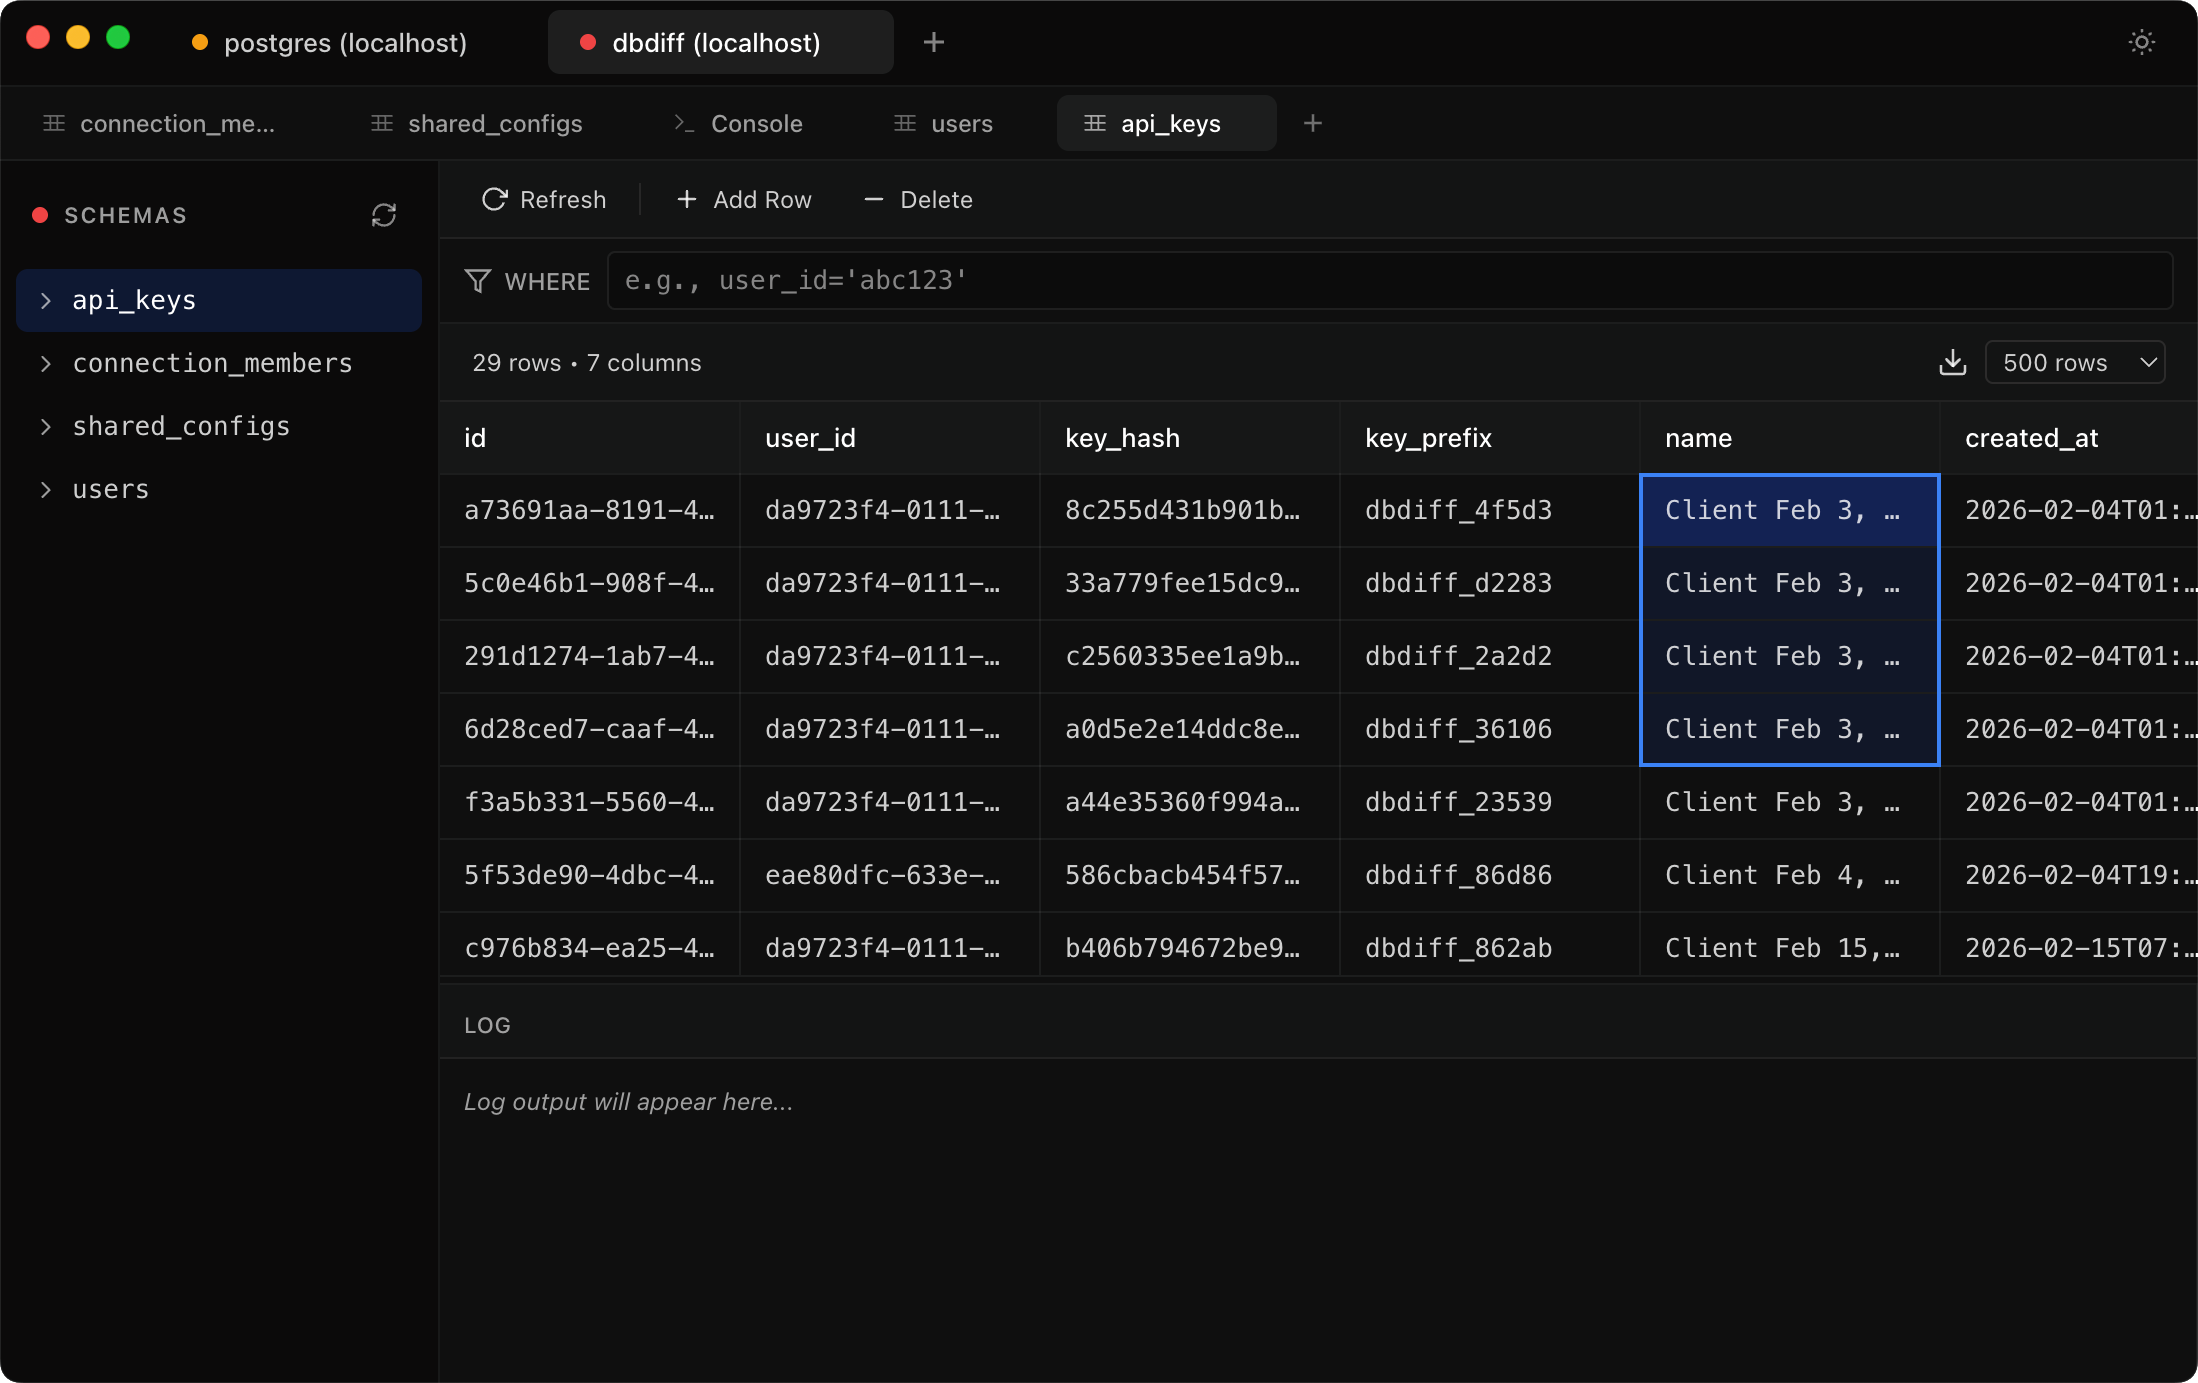This screenshot has height=1383, width=2198.
Task: Expand the api_keys table in sidebar
Action: coord(45,299)
